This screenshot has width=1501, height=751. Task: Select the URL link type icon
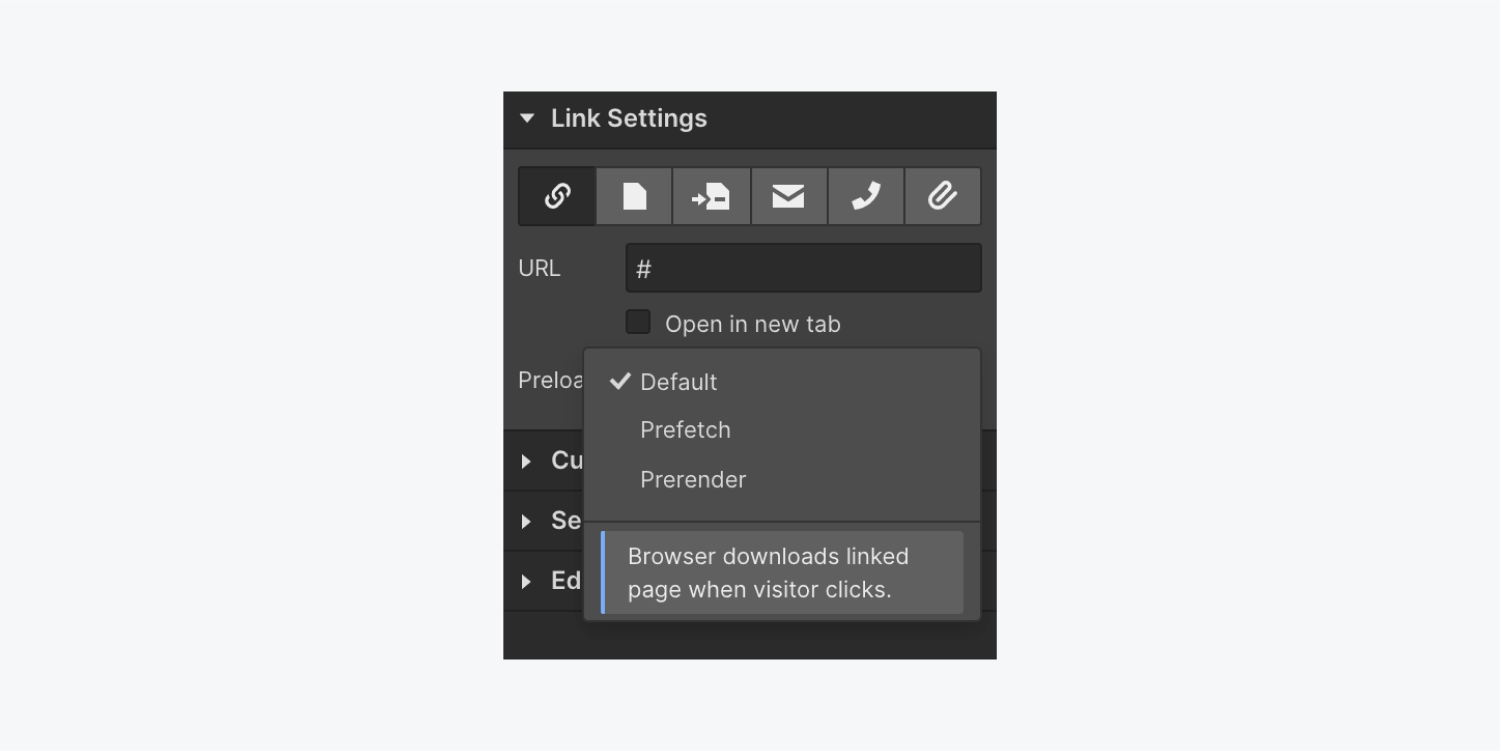click(x=557, y=196)
